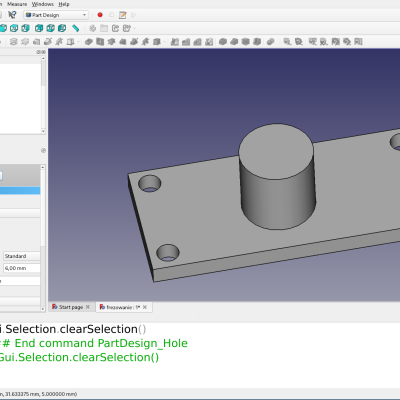The width and height of the screenshot is (400, 400).
Task: Click the task panel scrollbar down arrow
Action: [43, 309]
